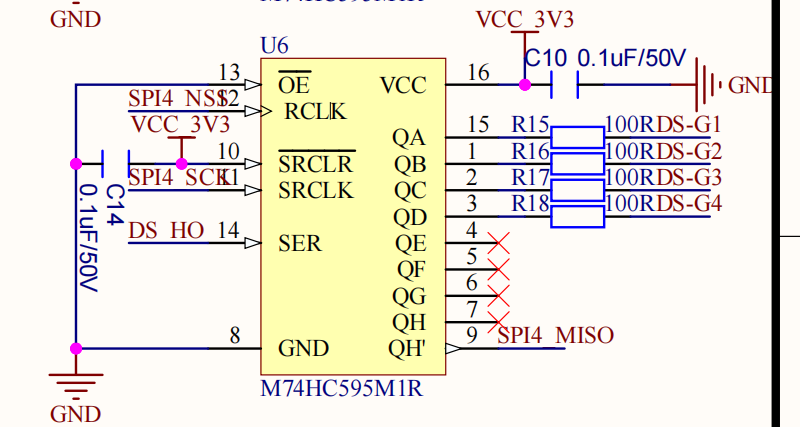800x427 pixels.
Task: Select resistor R18 symbol
Action: 578,217
